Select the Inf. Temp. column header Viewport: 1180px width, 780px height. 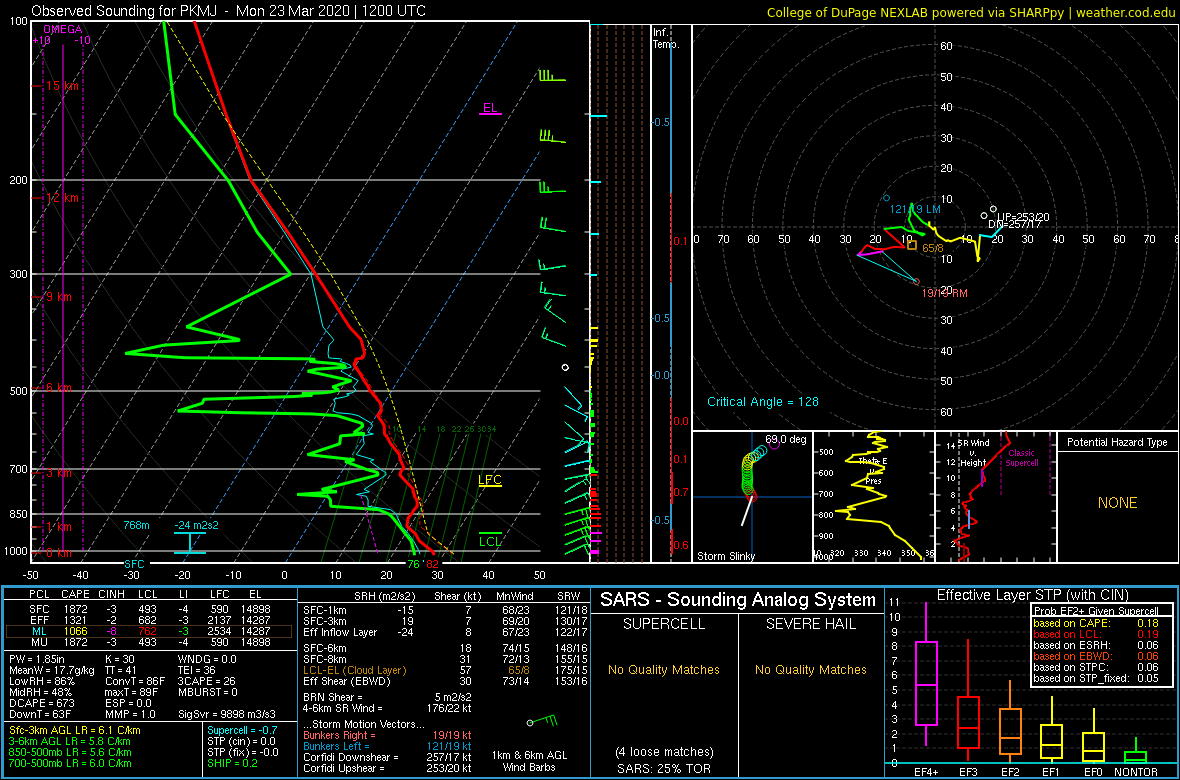666,38
